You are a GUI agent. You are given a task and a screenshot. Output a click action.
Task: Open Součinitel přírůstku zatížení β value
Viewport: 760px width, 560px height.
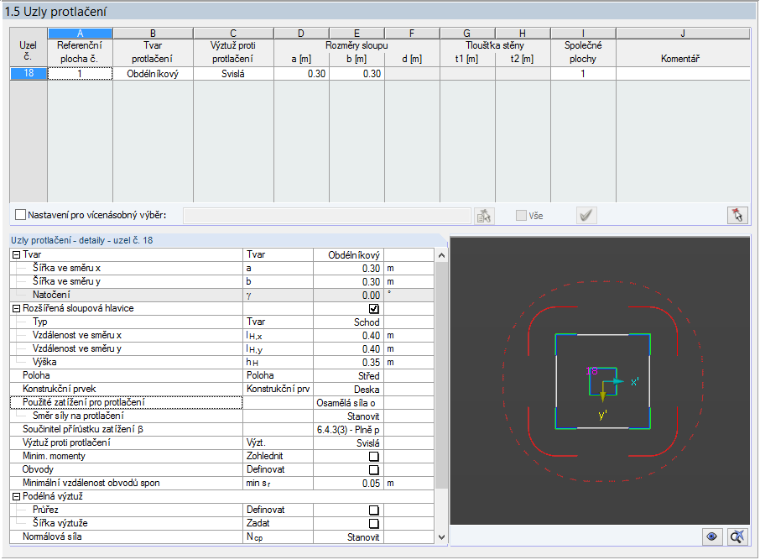(x=348, y=430)
